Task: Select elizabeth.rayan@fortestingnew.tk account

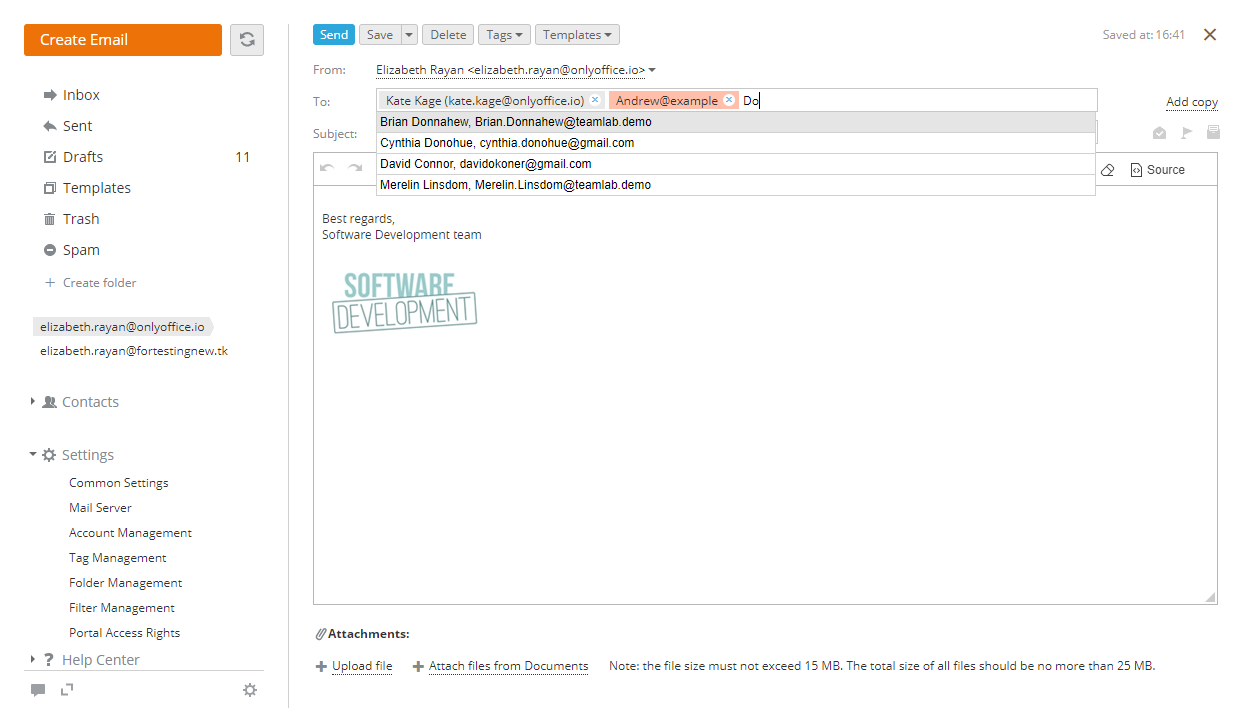Action: 134,351
